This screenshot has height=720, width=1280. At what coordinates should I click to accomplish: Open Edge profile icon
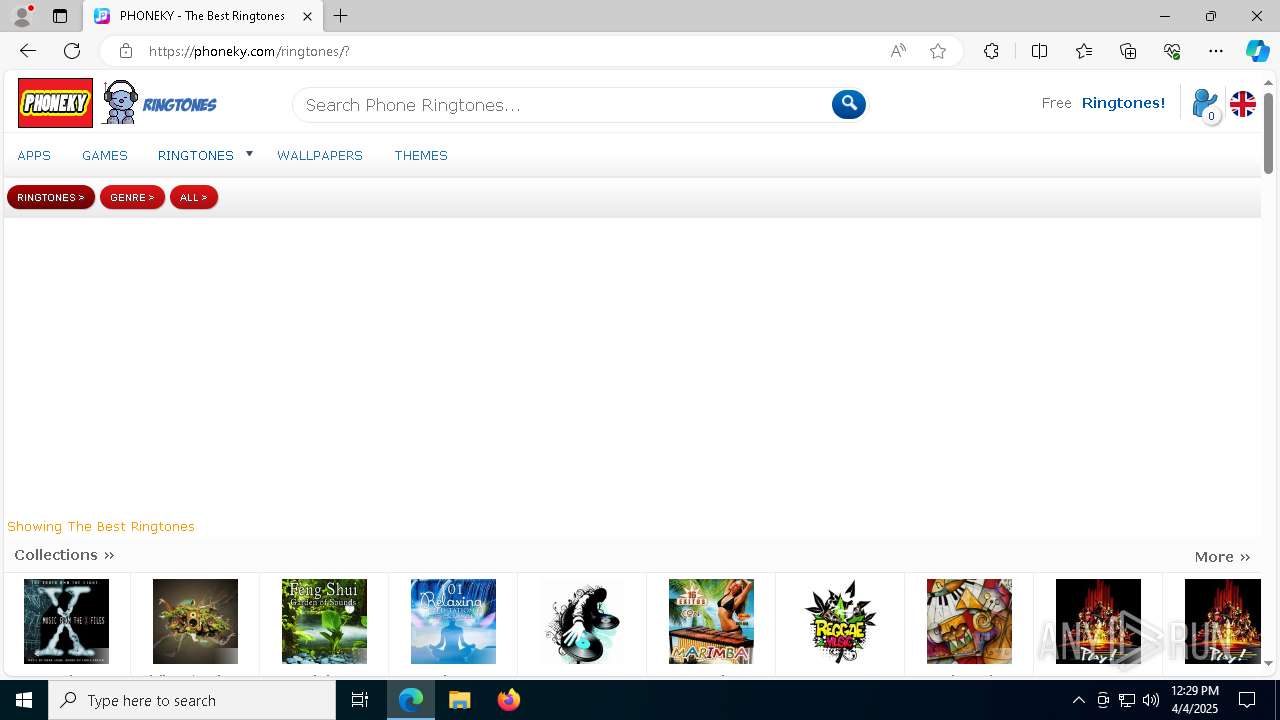tap(22, 16)
